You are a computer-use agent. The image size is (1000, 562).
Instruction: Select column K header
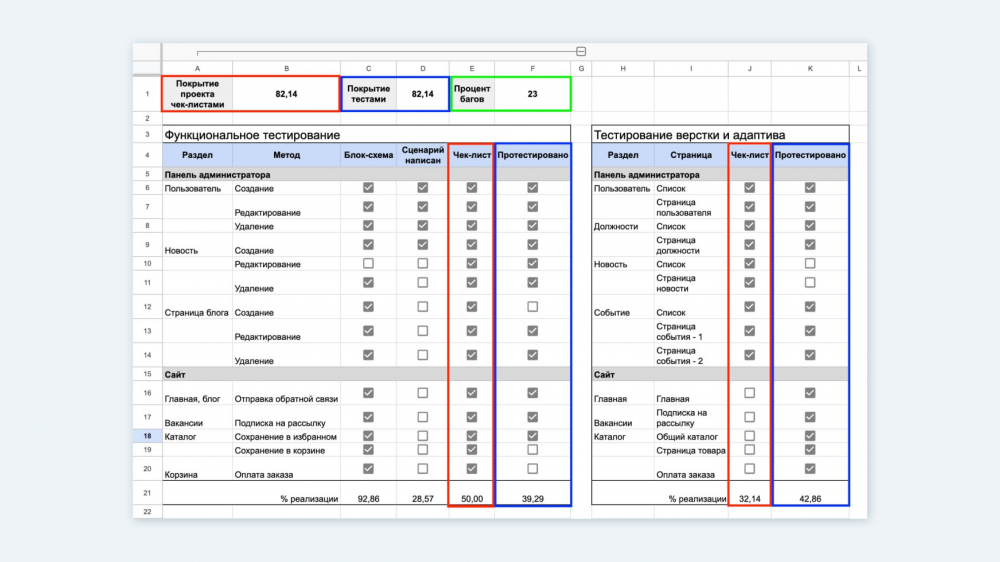pos(810,68)
